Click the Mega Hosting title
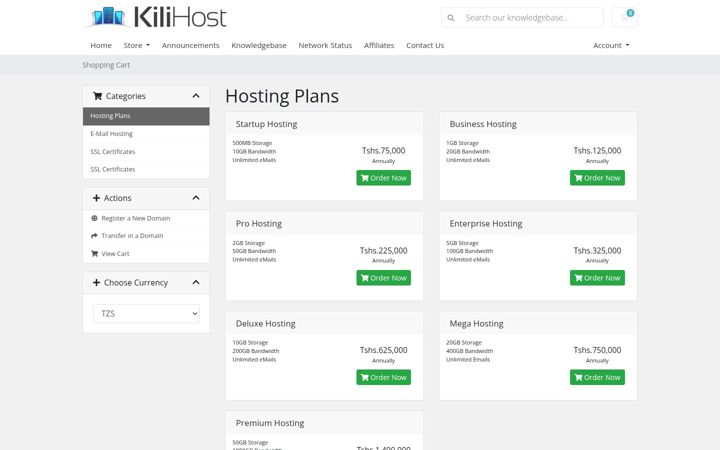The width and height of the screenshot is (720, 450). point(476,323)
